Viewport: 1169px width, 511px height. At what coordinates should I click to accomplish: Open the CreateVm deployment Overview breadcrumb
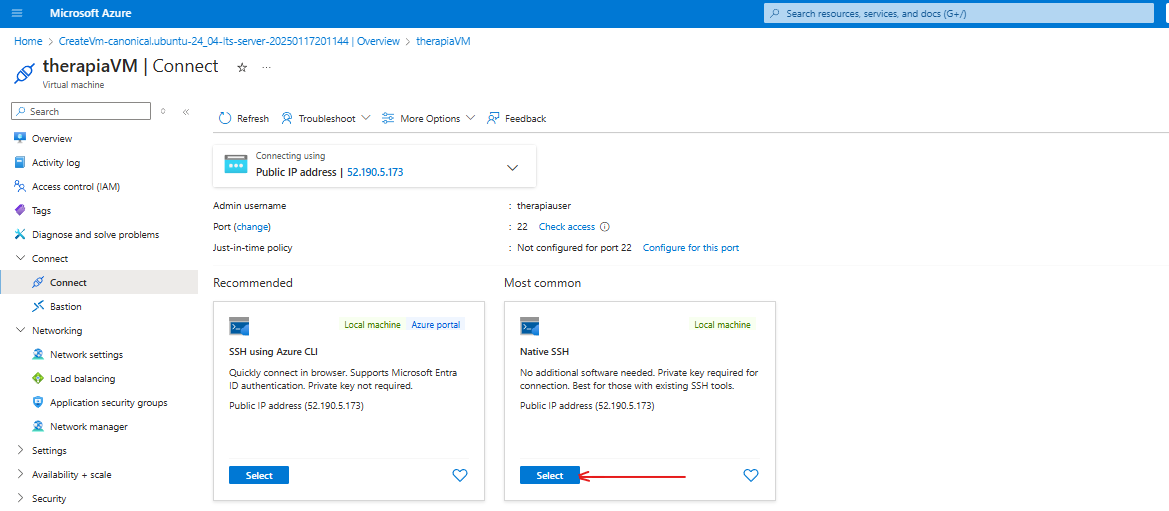click(x=229, y=41)
